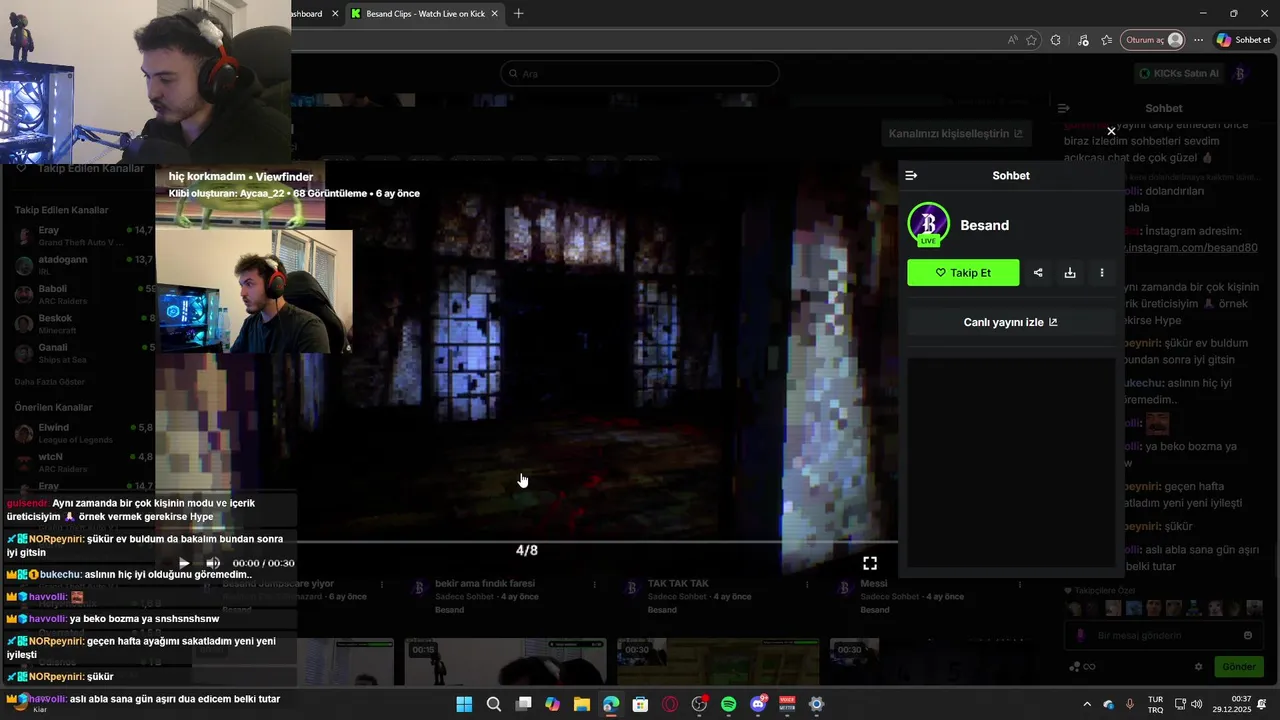Open Microsoft Store from taskbar
This screenshot has width=1280, height=720.
[x=640, y=704]
